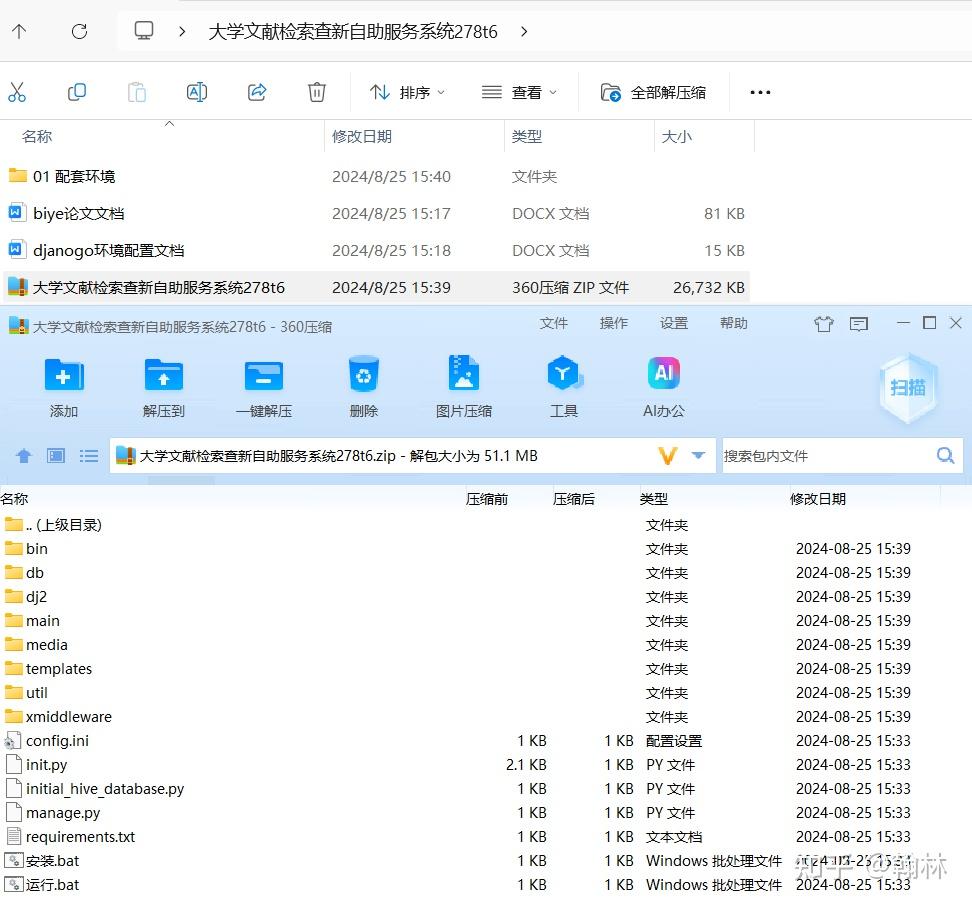This screenshot has width=972, height=906.
Task: Click the 扫描 scan hexagon button
Action: point(908,388)
